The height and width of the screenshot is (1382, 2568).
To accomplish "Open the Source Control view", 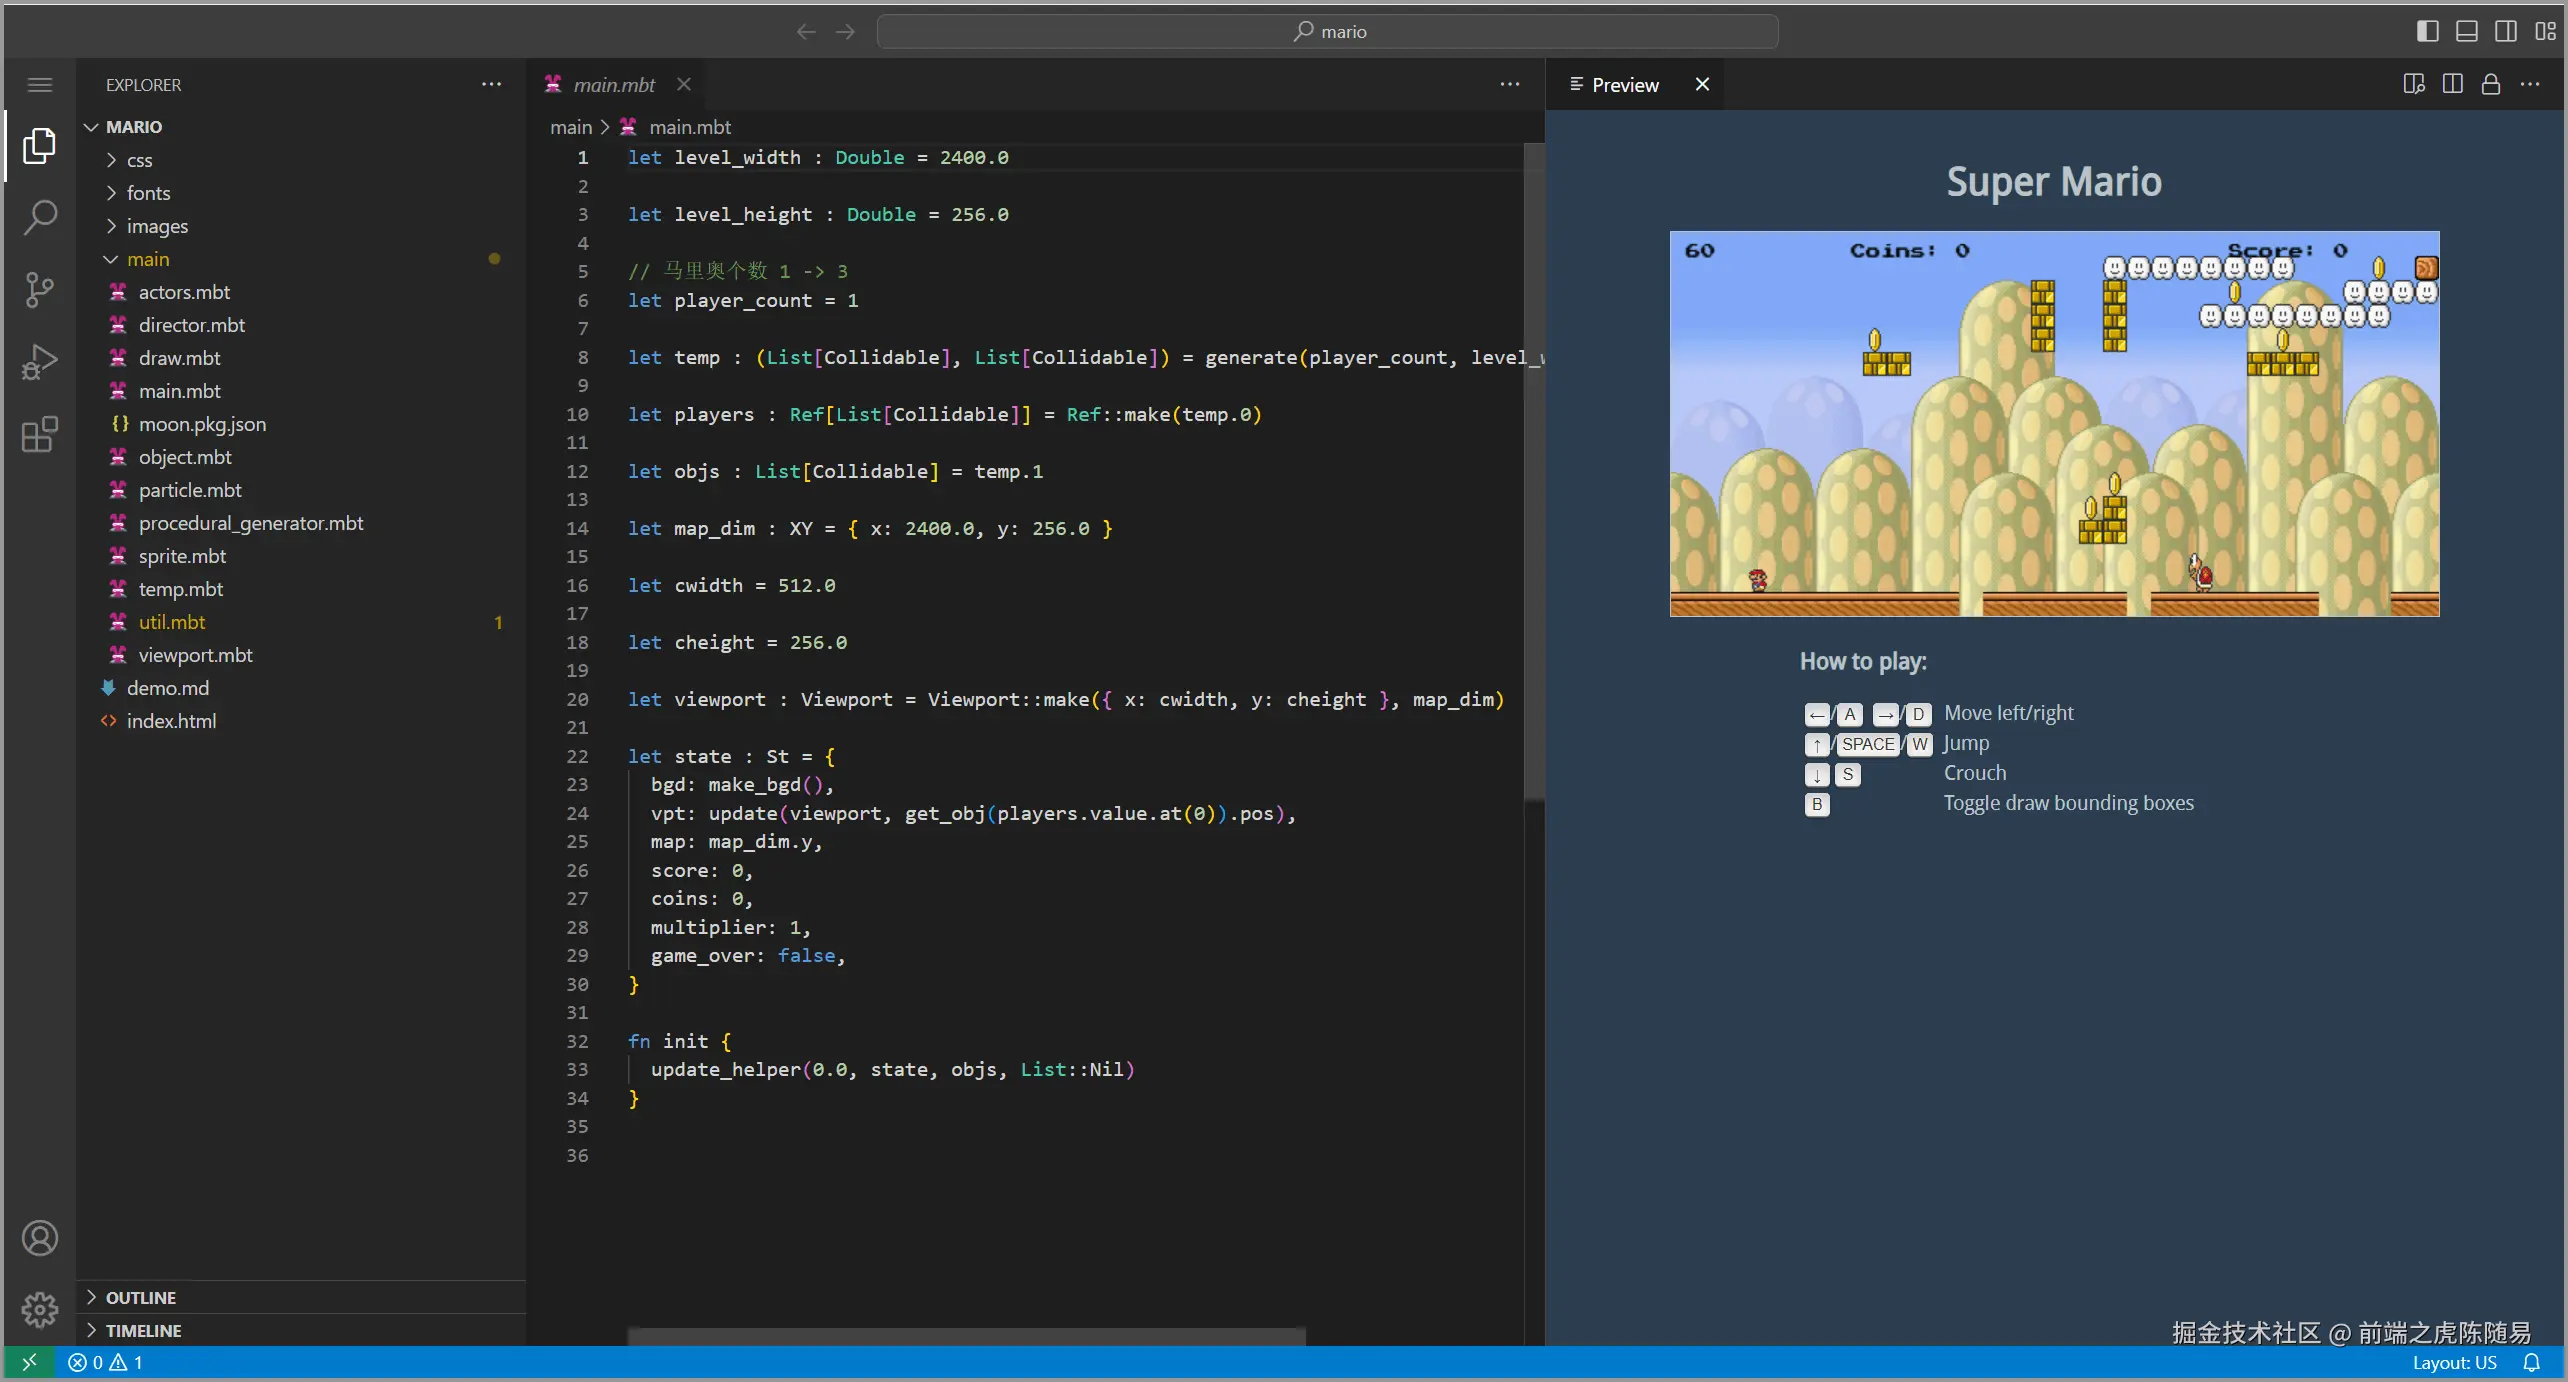I will point(40,290).
